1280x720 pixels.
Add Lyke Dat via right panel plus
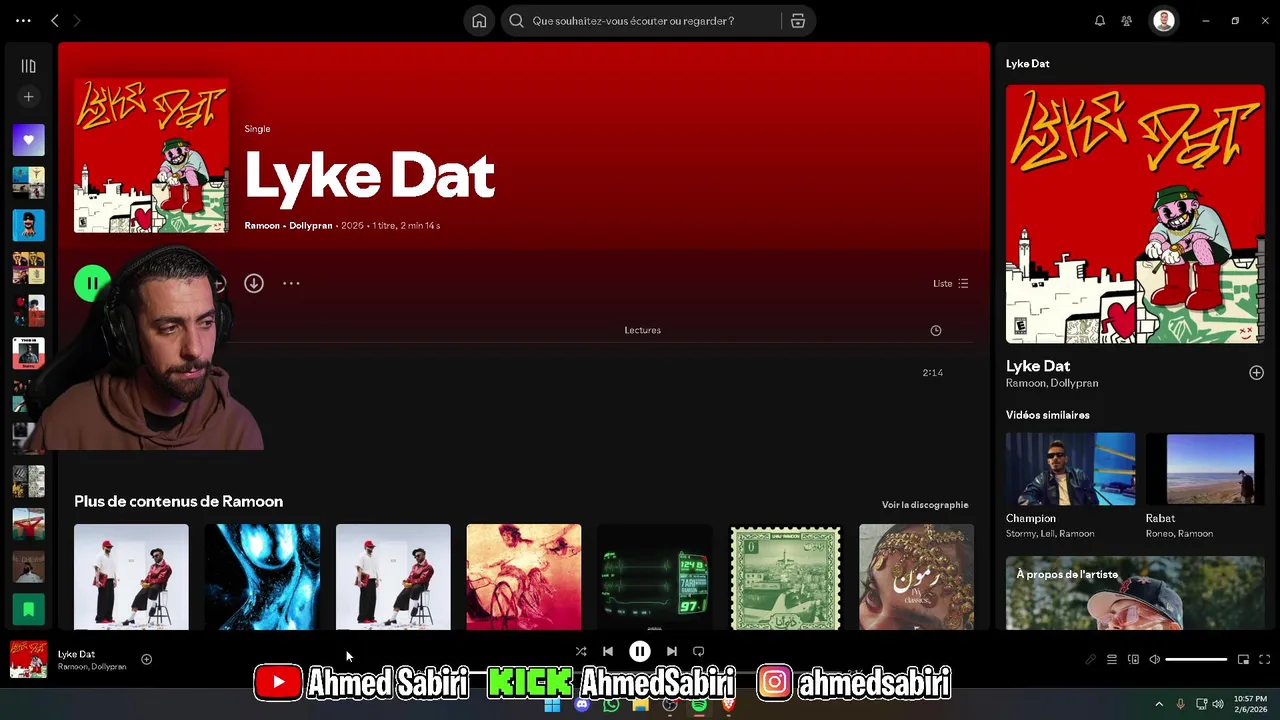point(1256,373)
